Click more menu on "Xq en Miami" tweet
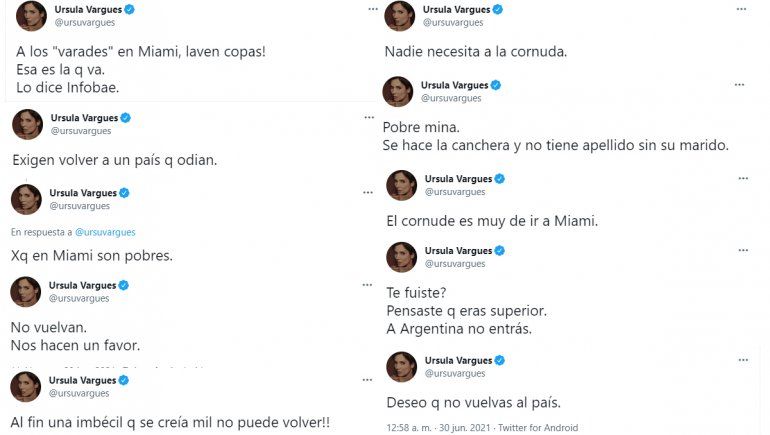Screen dimensions: 770x435 pyautogui.click(x=368, y=191)
